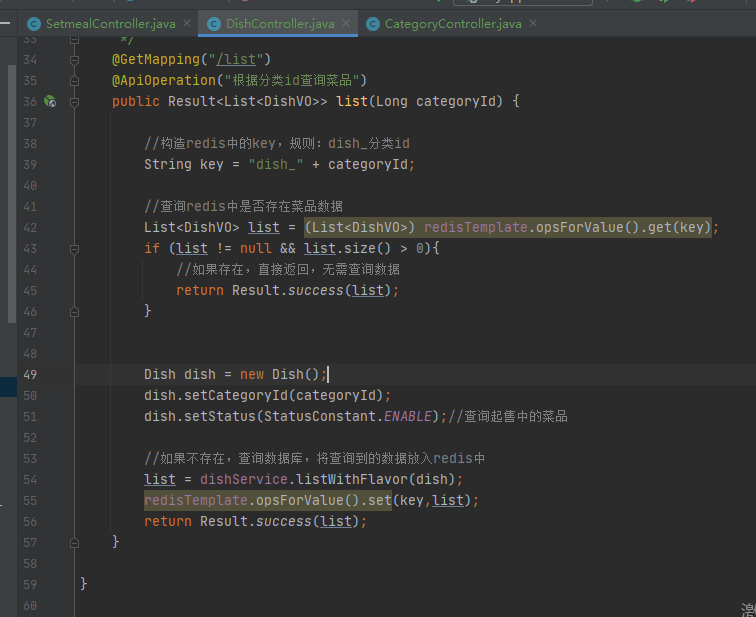Click the /list mapping URL link
Image resolution: width=756 pixels, height=617 pixels.
[236, 59]
